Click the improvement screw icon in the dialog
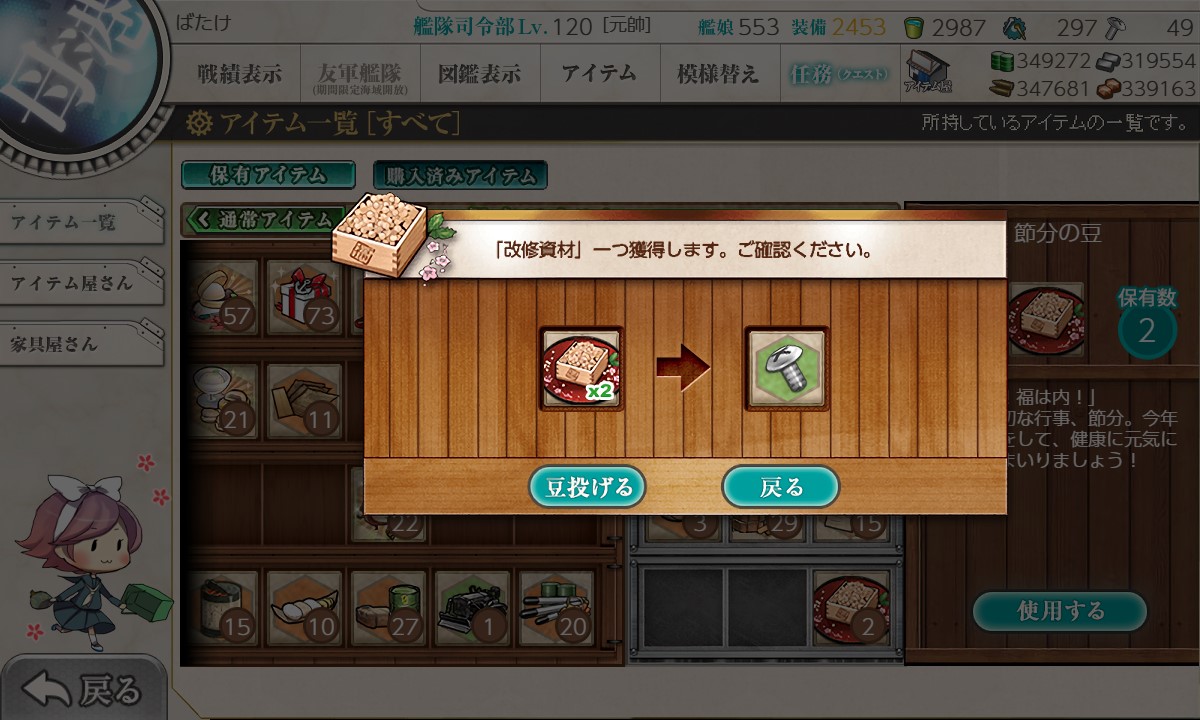The height and width of the screenshot is (720, 1200). click(x=786, y=367)
